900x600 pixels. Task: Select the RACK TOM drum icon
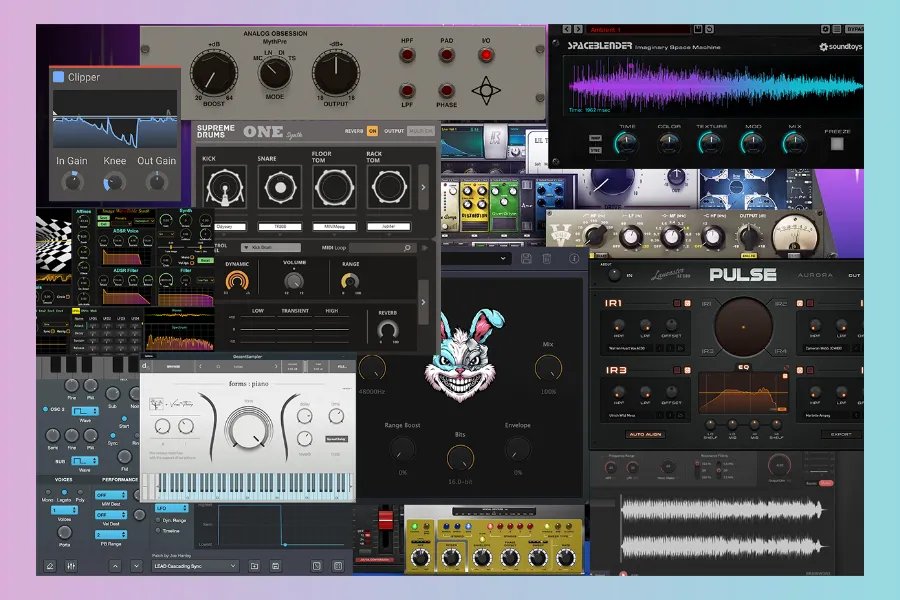click(x=389, y=187)
